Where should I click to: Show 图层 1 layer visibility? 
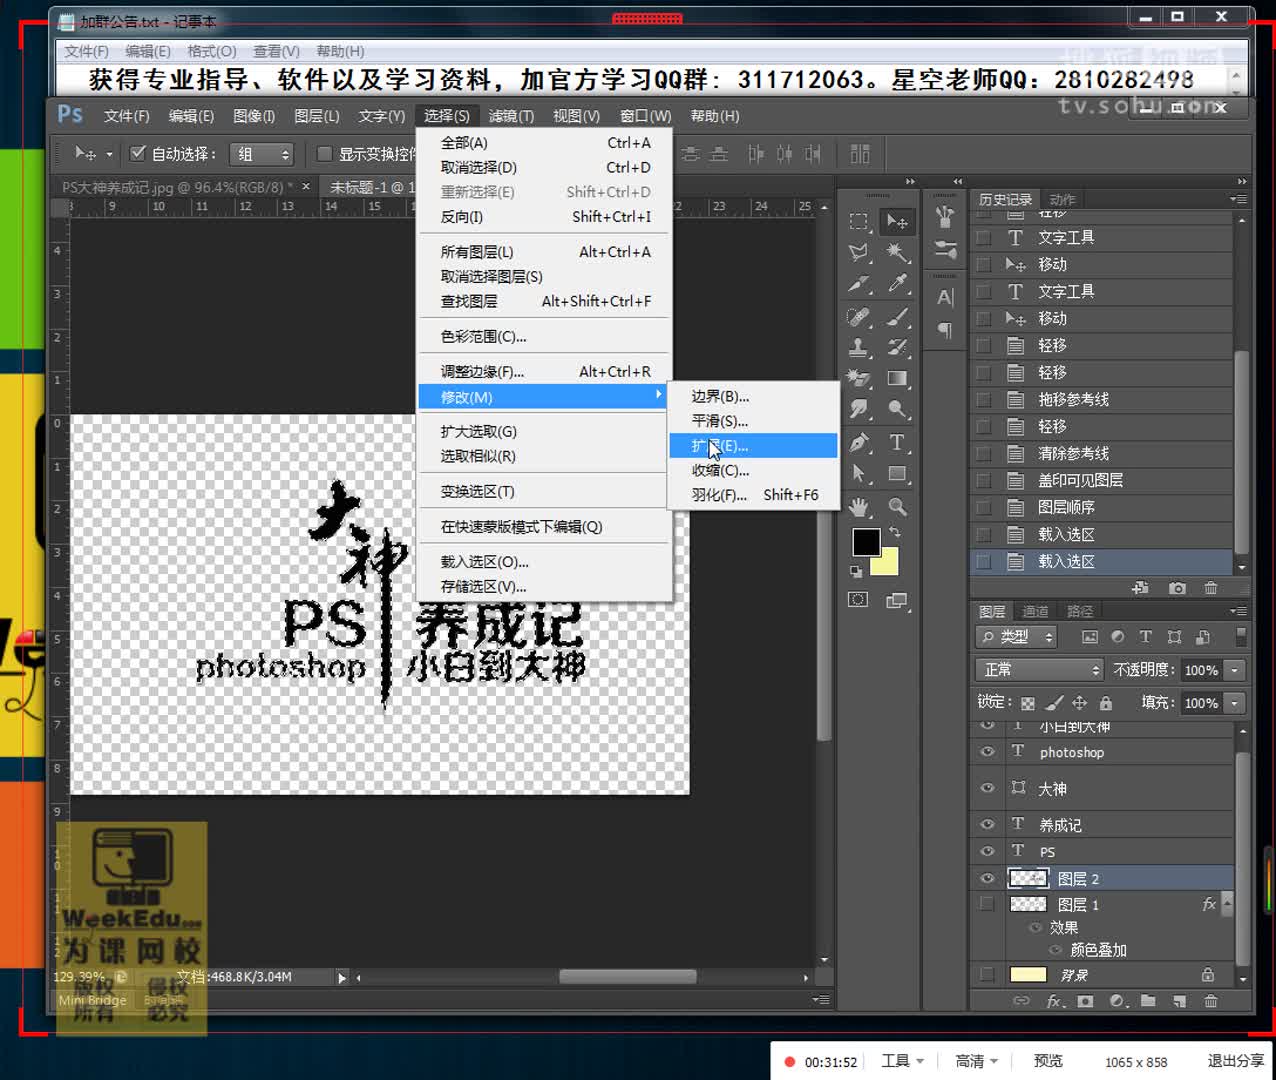click(987, 904)
